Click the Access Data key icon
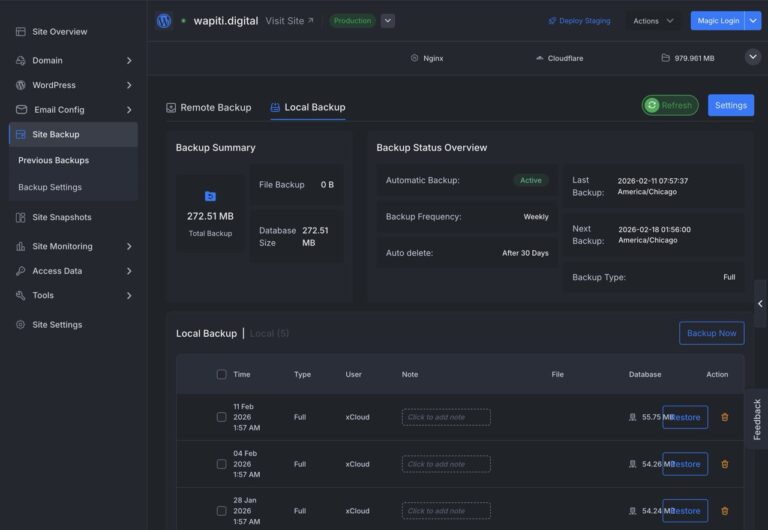 pos(21,271)
